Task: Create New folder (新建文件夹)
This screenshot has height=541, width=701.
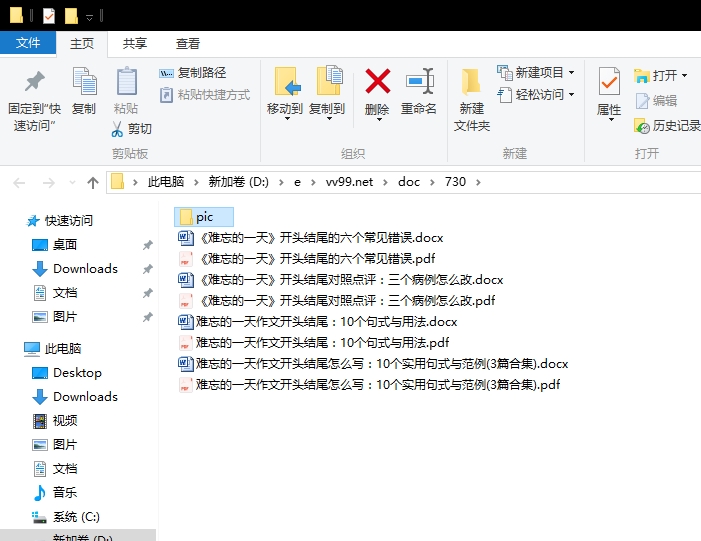Action: (x=472, y=100)
